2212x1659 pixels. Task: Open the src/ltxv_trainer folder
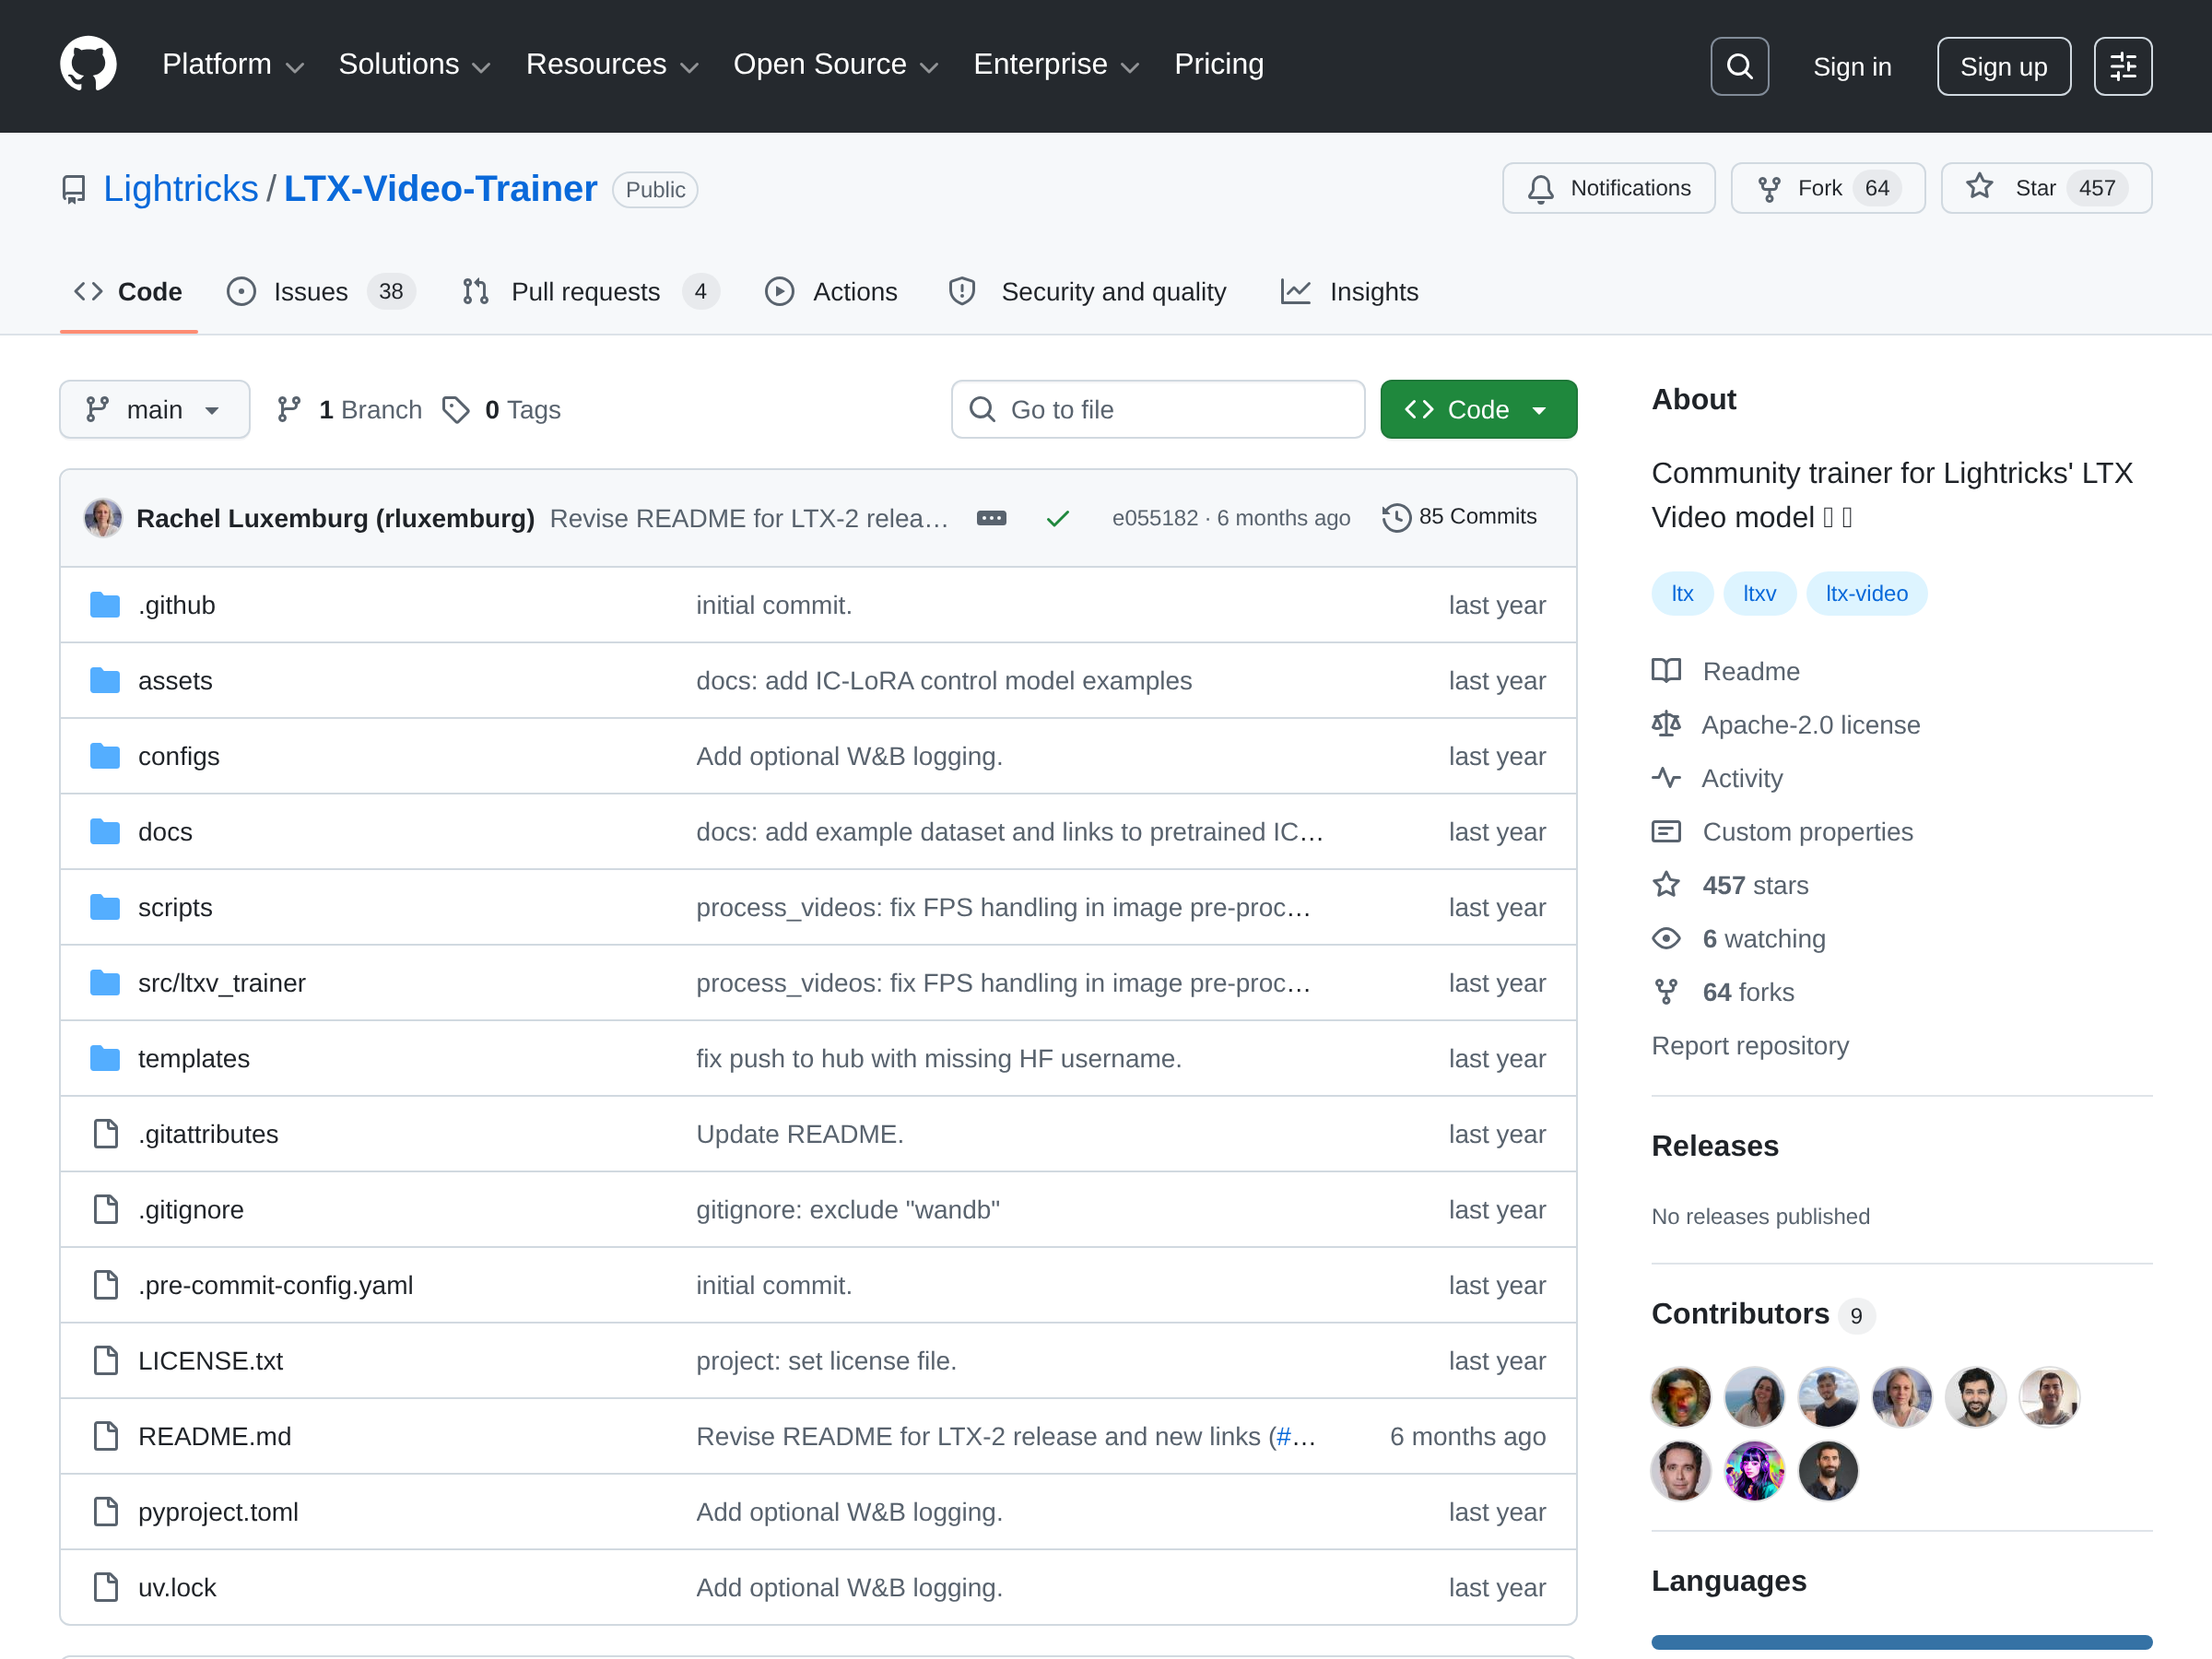pyautogui.click(x=222, y=983)
